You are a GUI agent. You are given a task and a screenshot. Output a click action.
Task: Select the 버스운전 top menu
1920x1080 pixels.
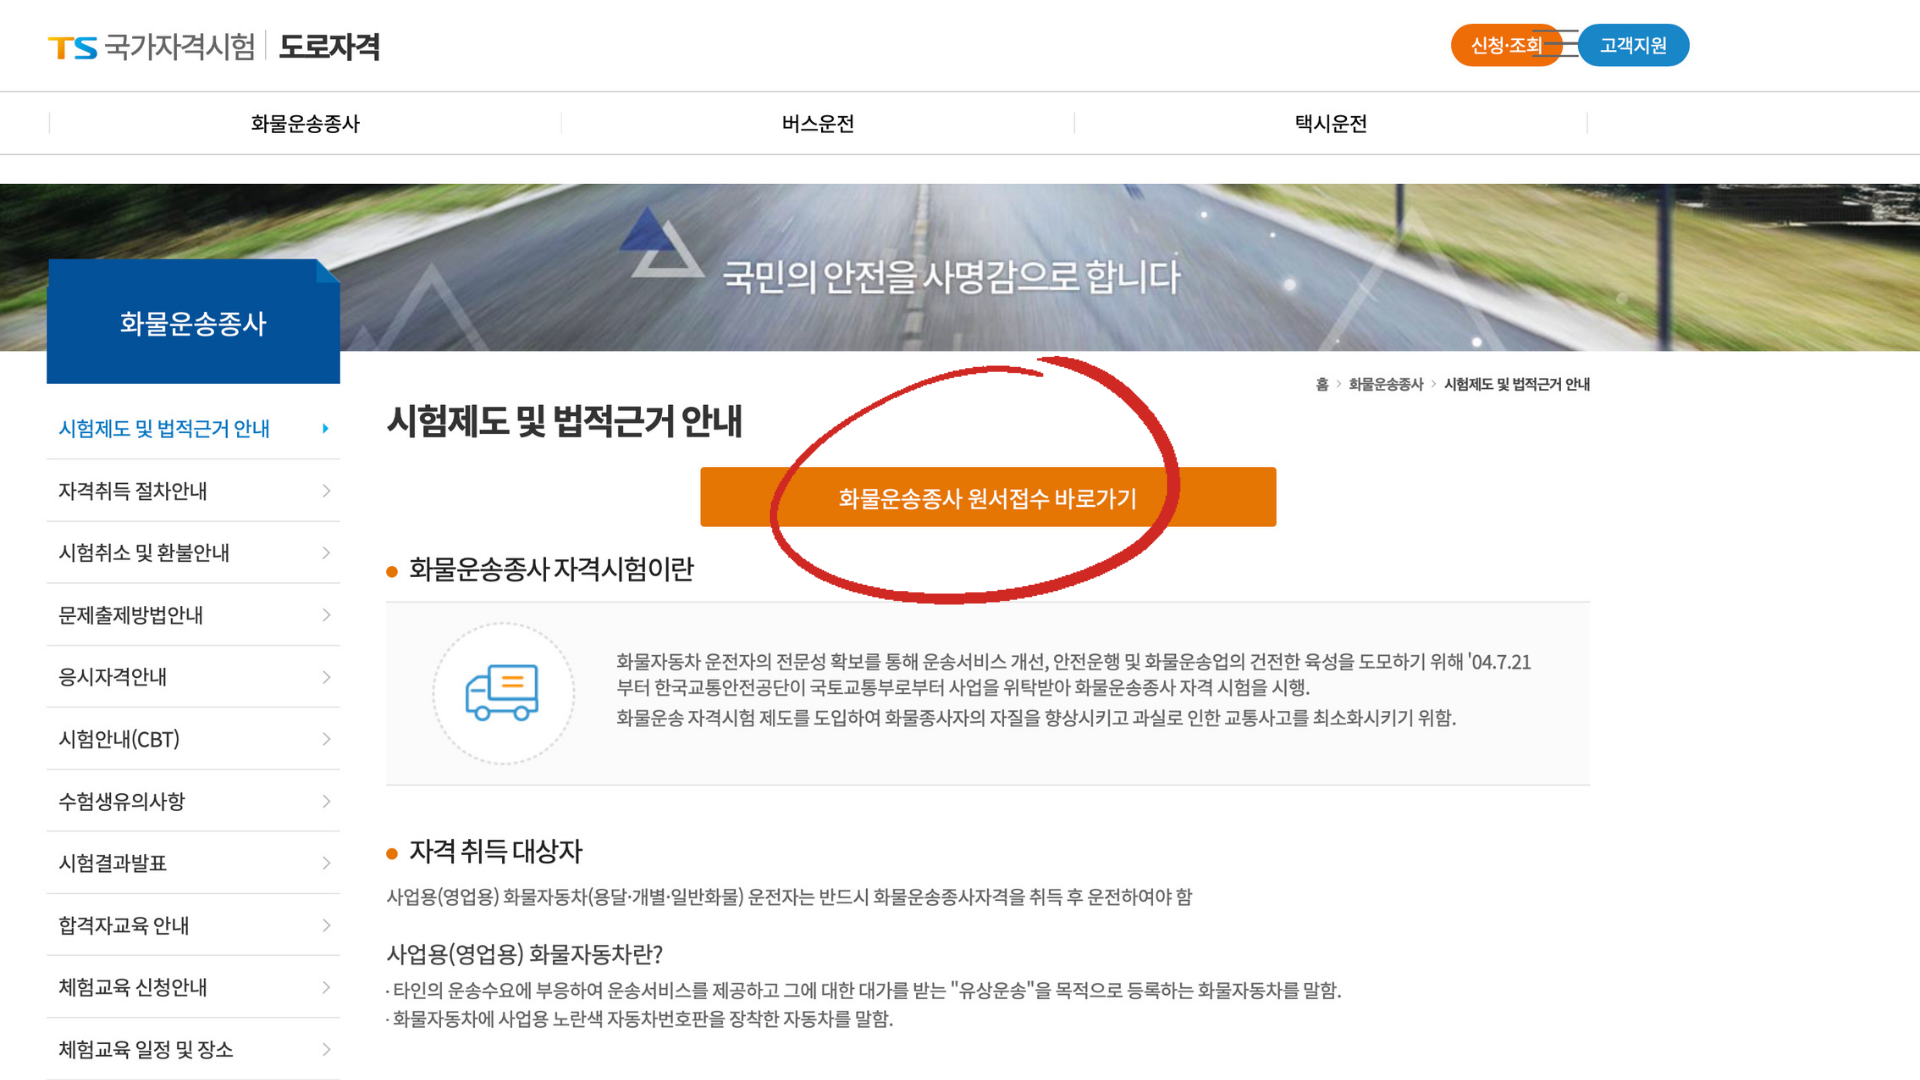point(817,122)
